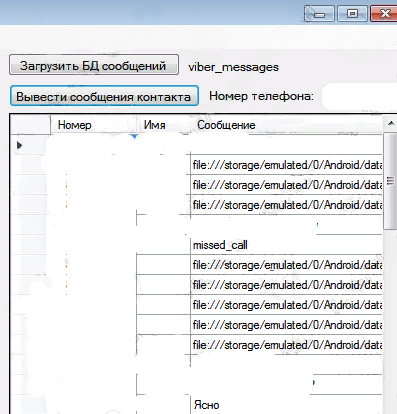The height and width of the screenshot is (414, 397).
Task: Click the scrollbar up arrow
Action: pos(390,124)
